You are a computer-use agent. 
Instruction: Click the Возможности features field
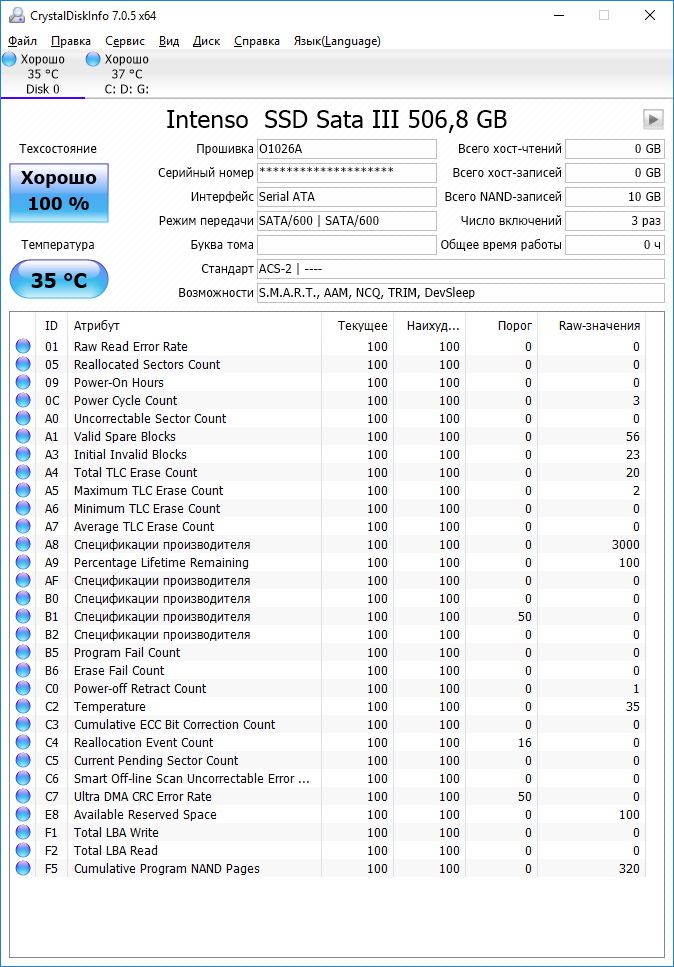(x=461, y=293)
